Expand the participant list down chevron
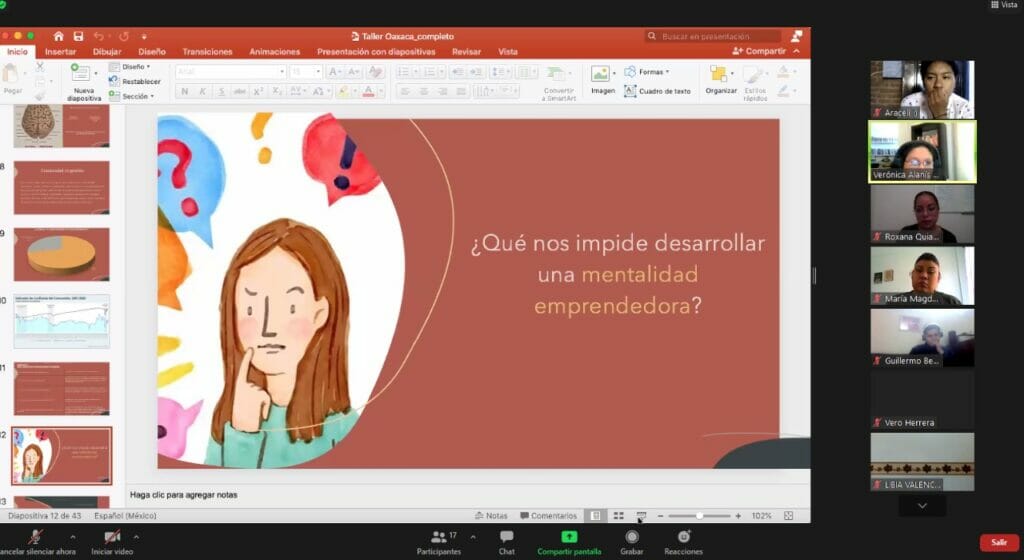The image size is (1024, 560). click(x=922, y=506)
